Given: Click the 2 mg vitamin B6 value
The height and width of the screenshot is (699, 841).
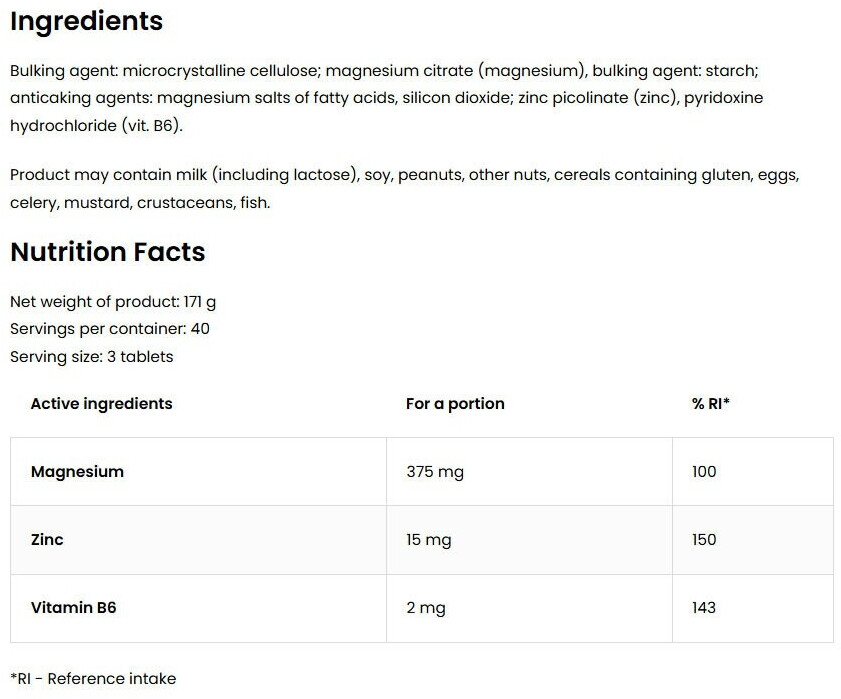Looking at the screenshot, I should click(426, 608).
